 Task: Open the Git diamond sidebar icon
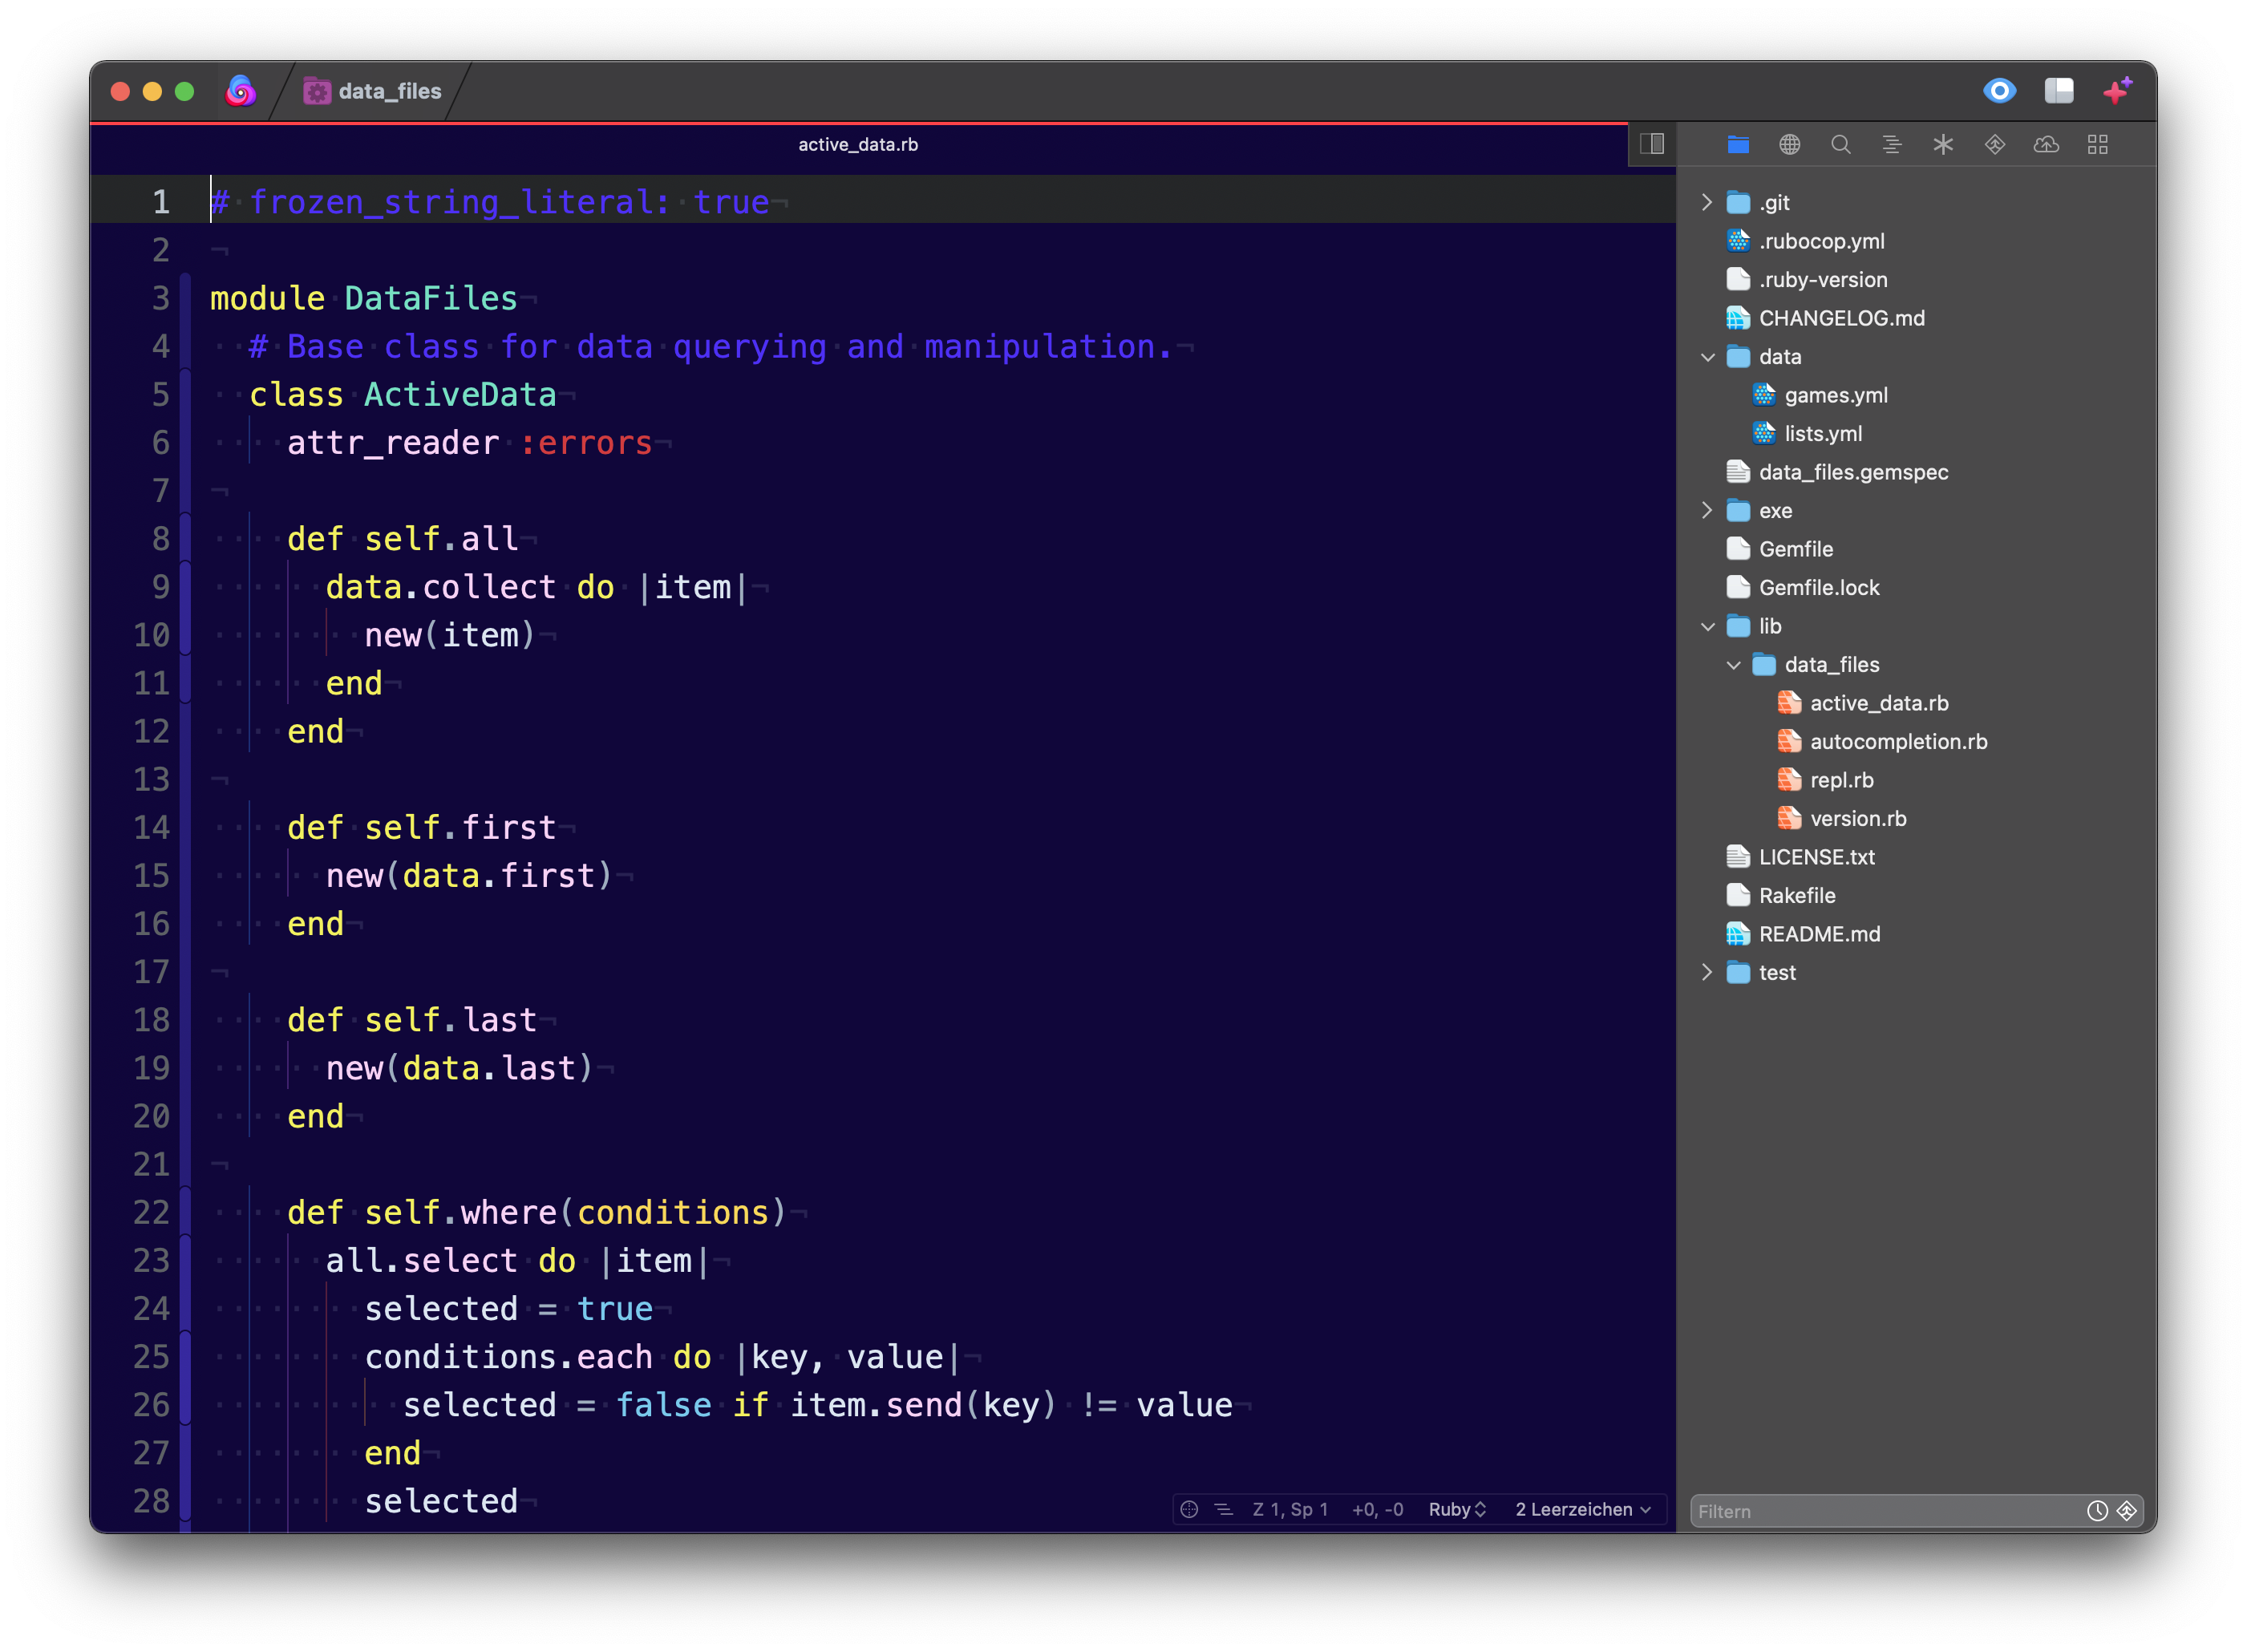click(1995, 145)
